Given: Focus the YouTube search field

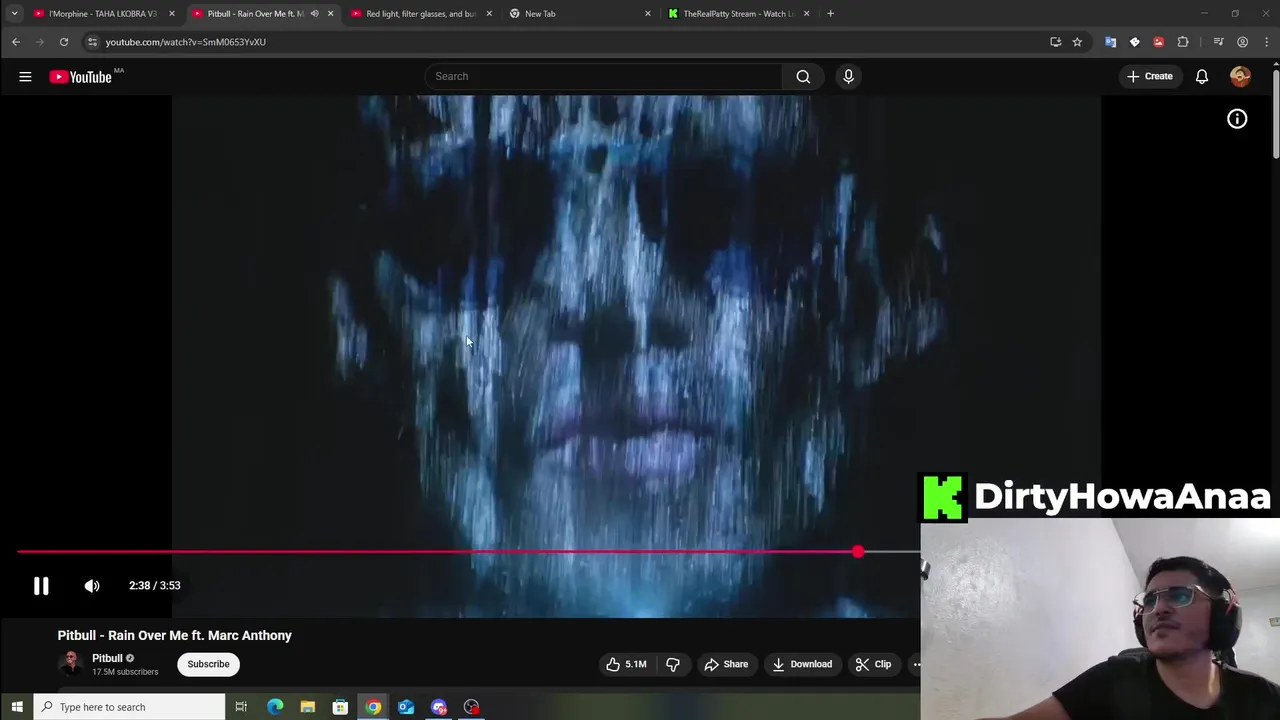Looking at the screenshot, I should coord(604,76).
